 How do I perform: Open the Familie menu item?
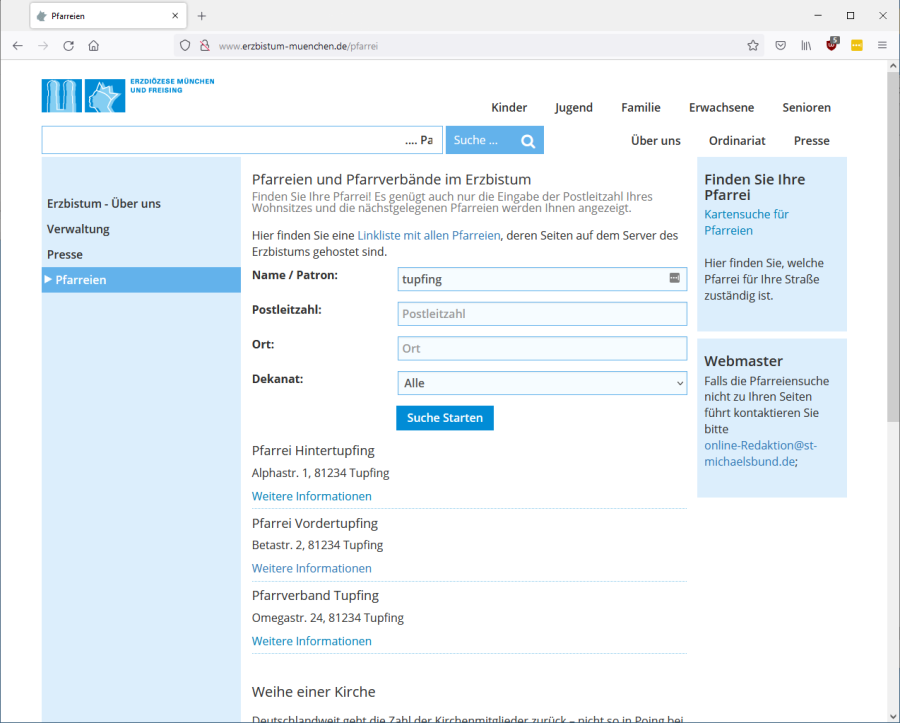click(x=640, y=108)
